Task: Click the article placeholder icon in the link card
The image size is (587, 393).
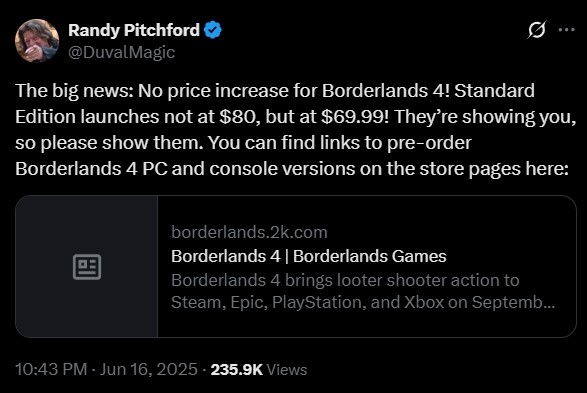Action: (x=87, y=267)
